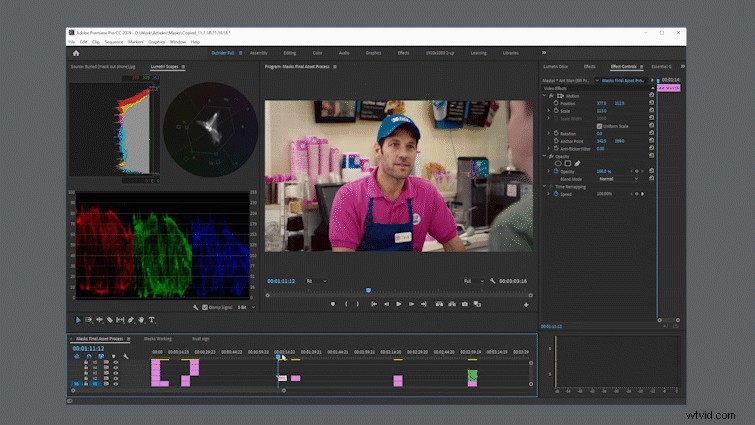
Task: Select the Razor tool
Action: (x=110, y=320)
